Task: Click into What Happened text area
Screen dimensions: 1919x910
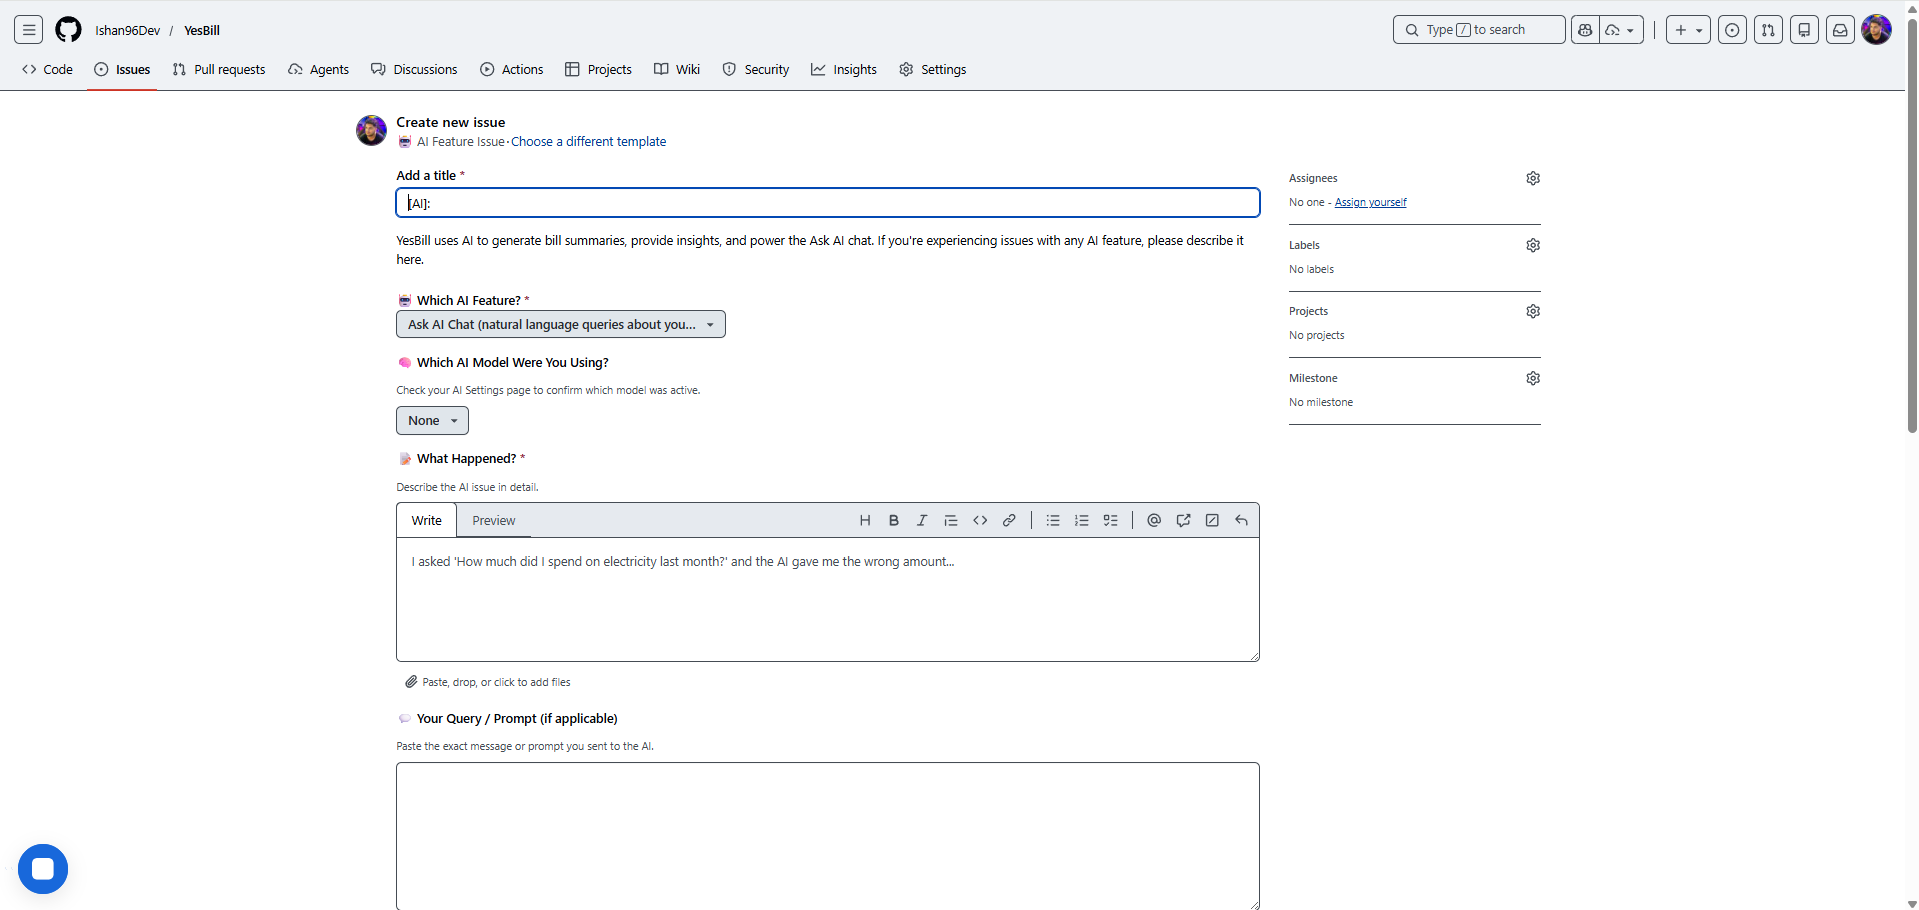Action: click(x=828, y=600)
